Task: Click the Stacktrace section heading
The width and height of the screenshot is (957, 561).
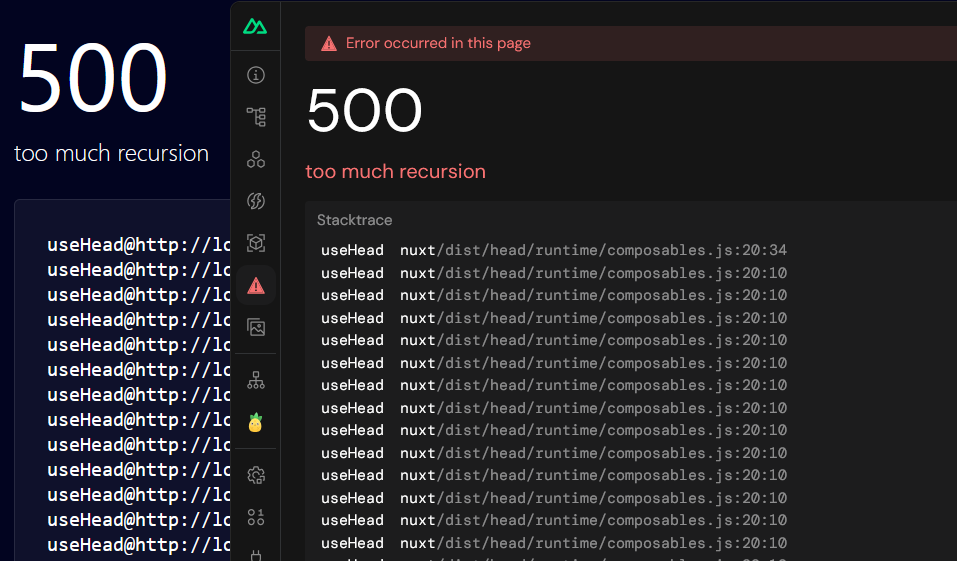Action: pos(354,220)
